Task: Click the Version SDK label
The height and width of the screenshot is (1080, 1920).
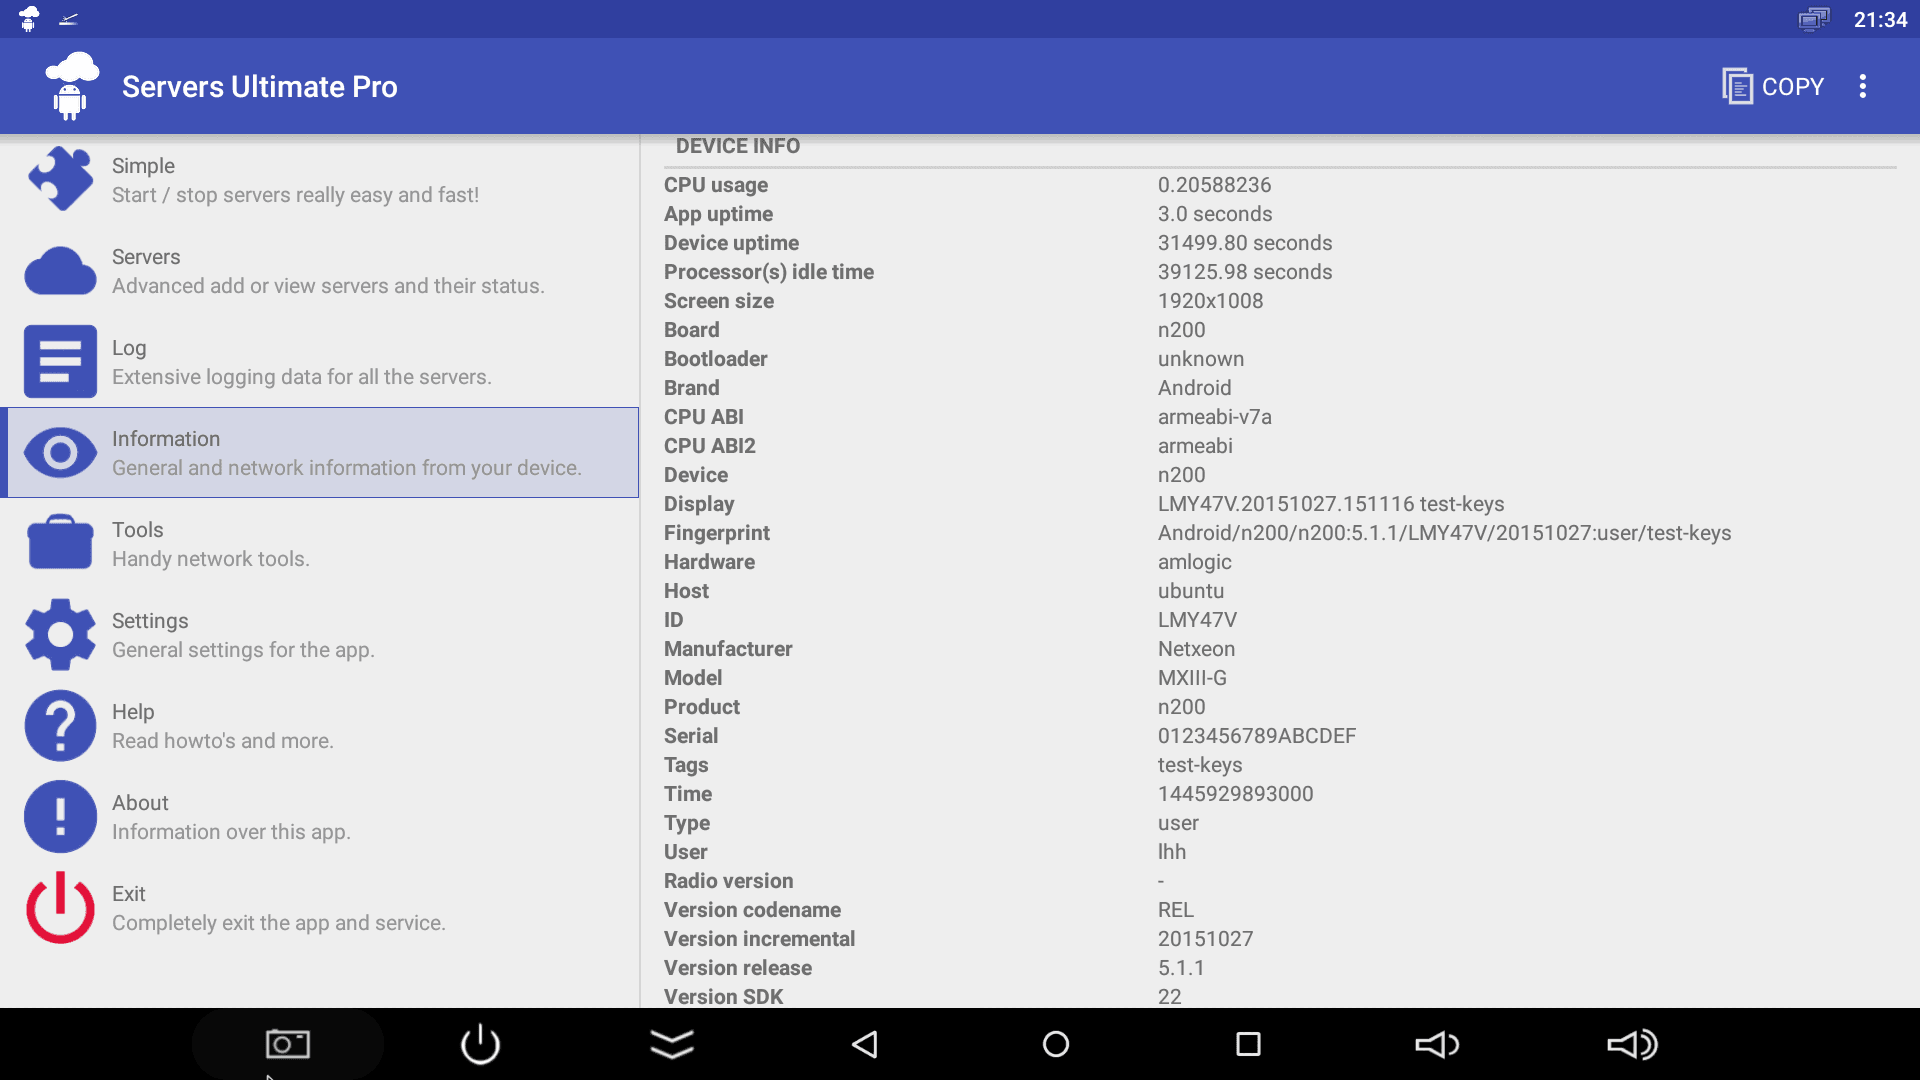Action: point(723,997)
